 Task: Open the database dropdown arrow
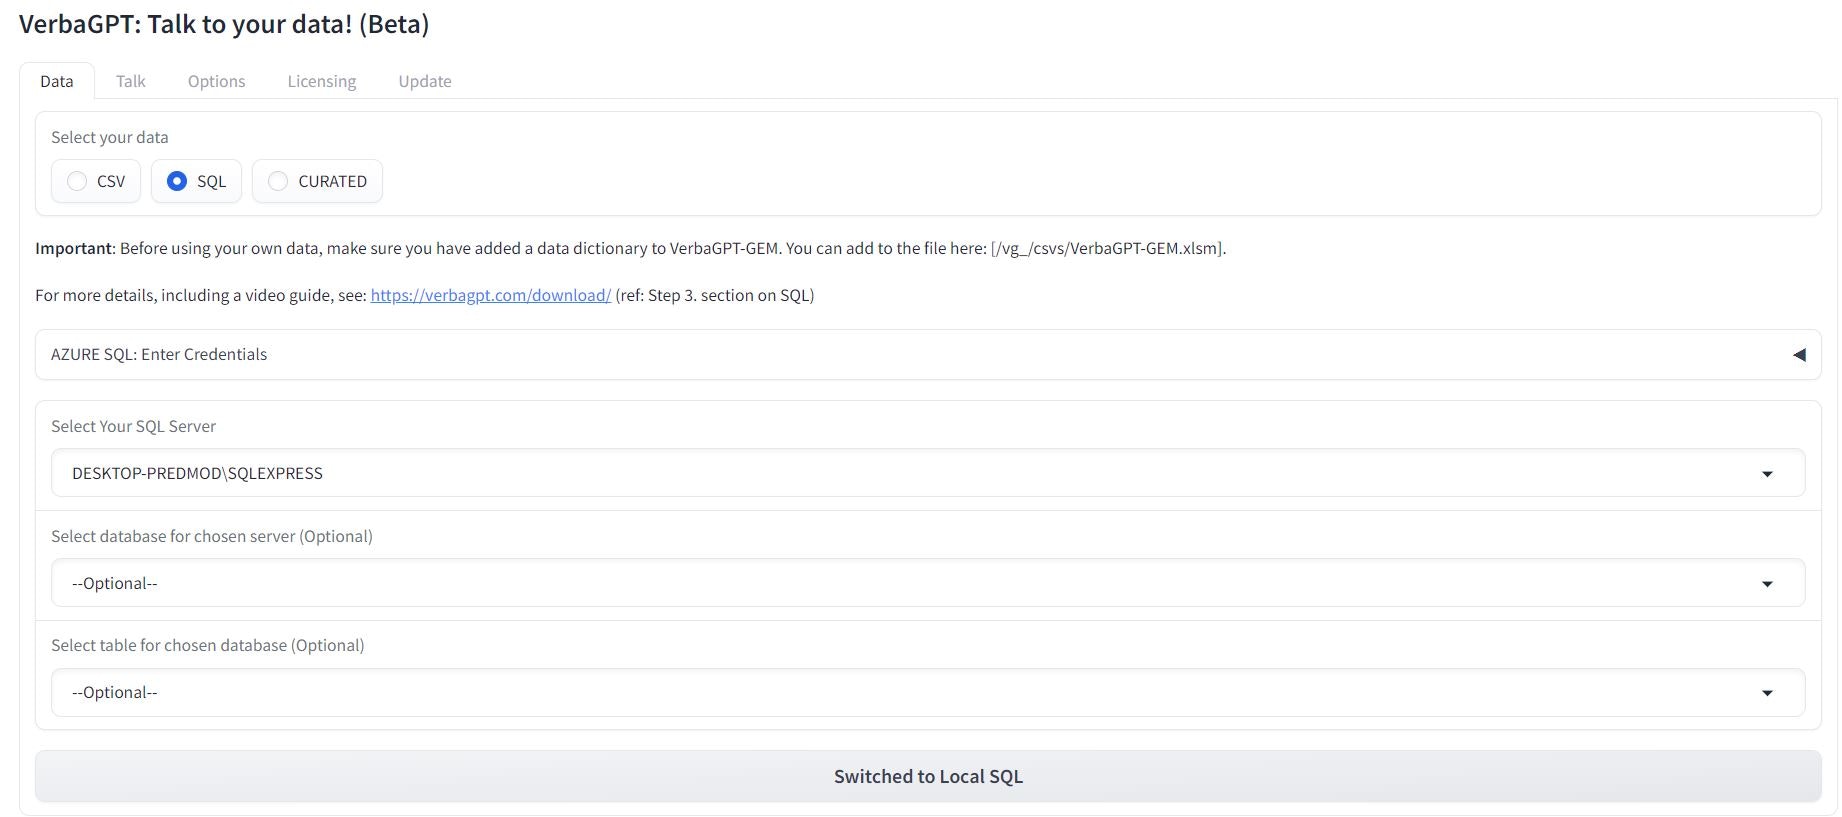[1767, 584]
